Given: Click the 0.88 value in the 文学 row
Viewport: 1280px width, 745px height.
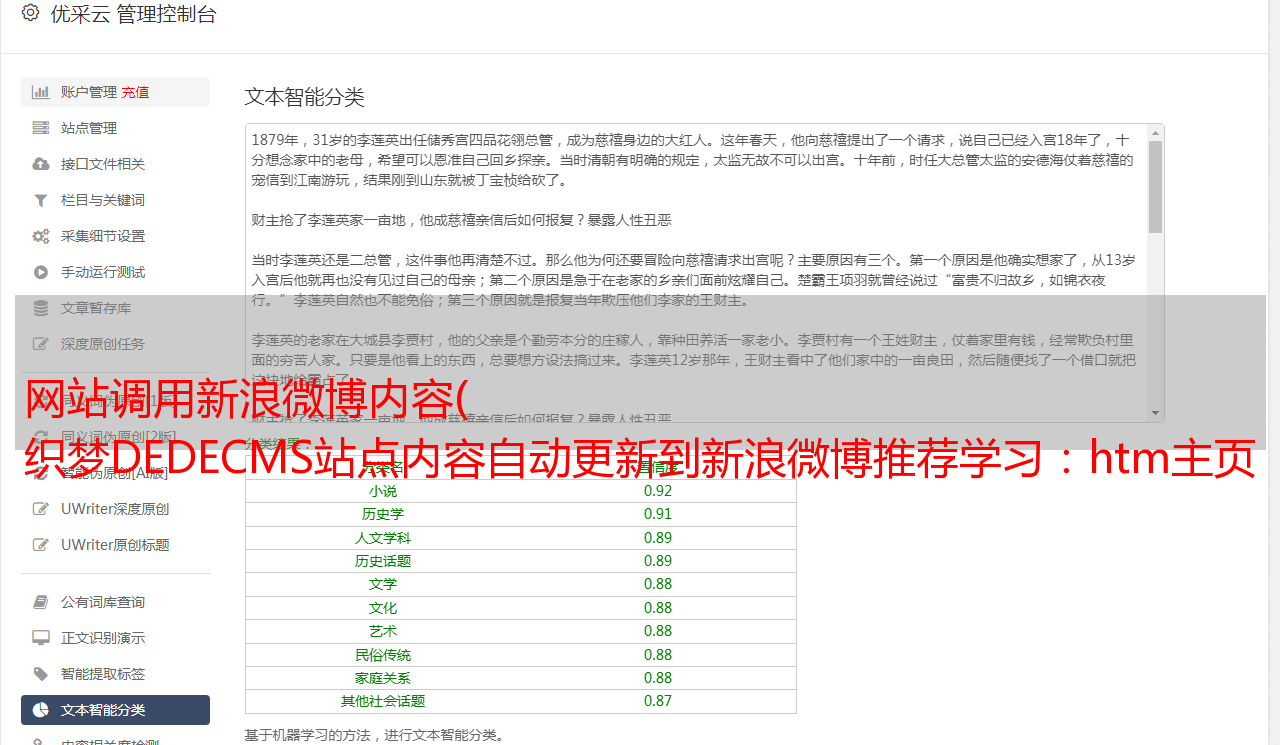Looking at the screenshot, I should [658, 584].
